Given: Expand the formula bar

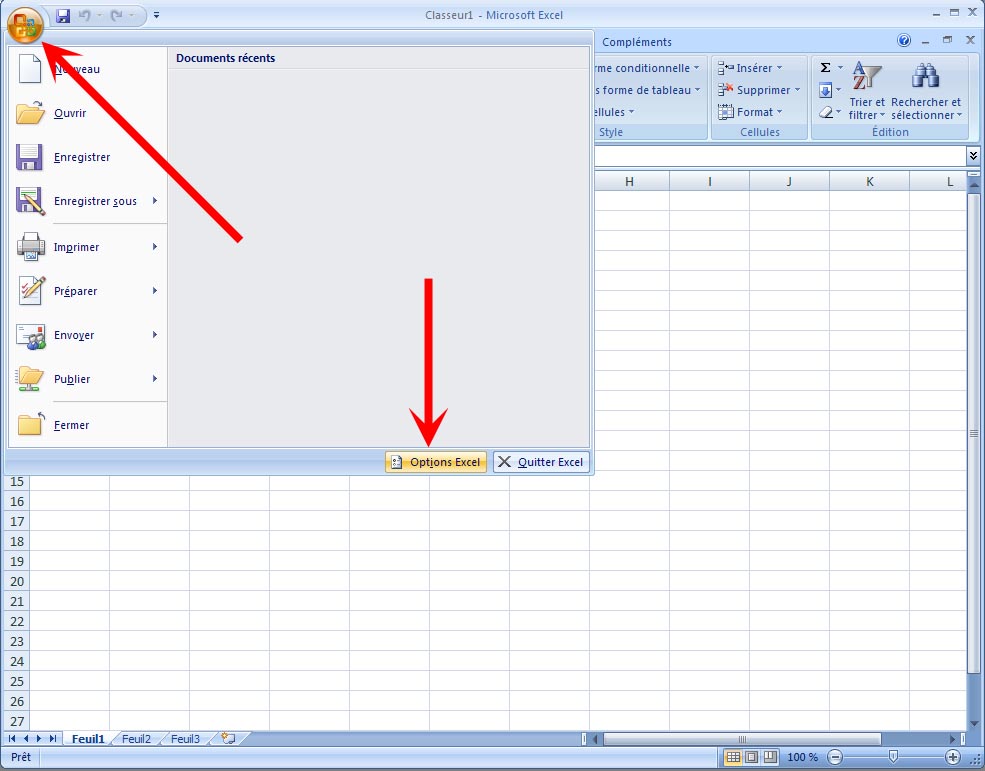Looking at the screenshot, I should (973, 155).
